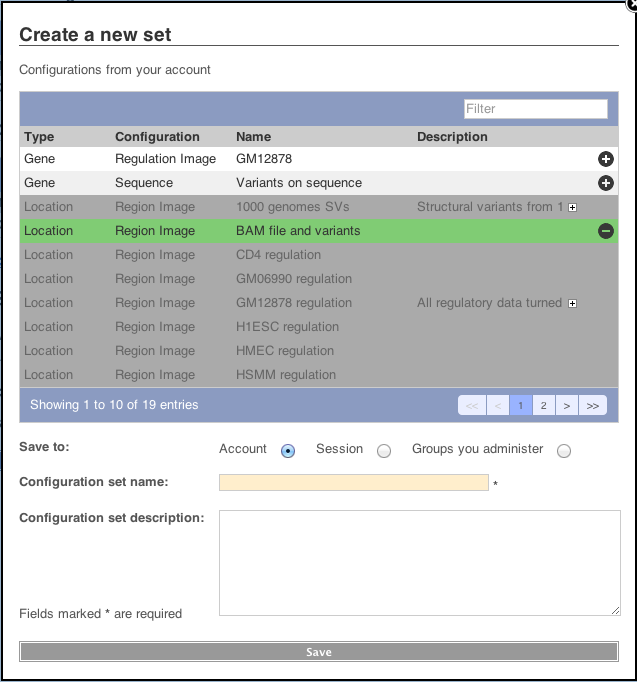Select Groups you administer option
Viewport: 637px width, 682px height.
564,451
